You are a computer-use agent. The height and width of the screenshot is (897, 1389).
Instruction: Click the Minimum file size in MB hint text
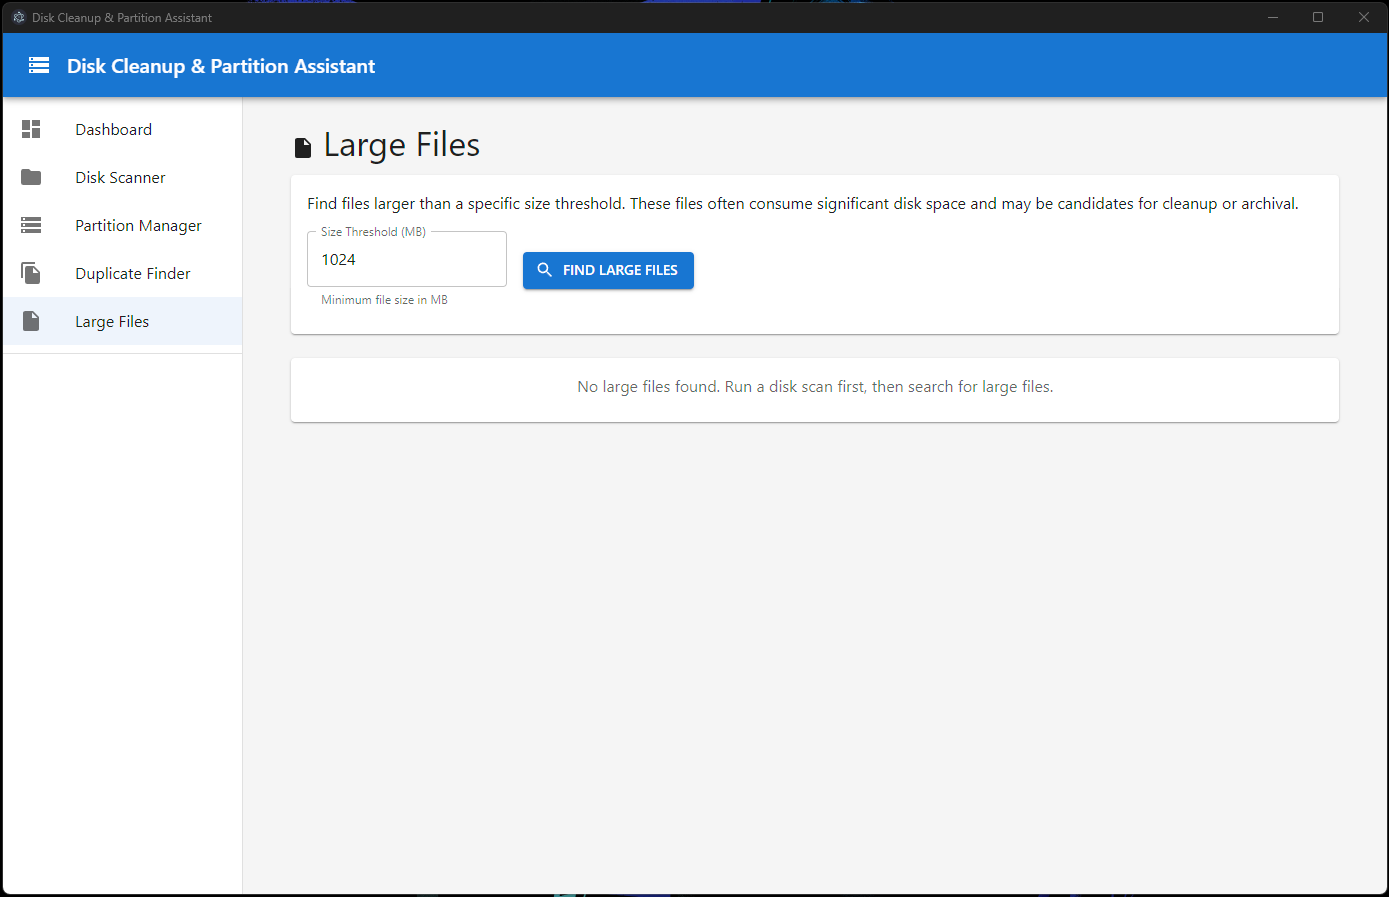(383, 299)
